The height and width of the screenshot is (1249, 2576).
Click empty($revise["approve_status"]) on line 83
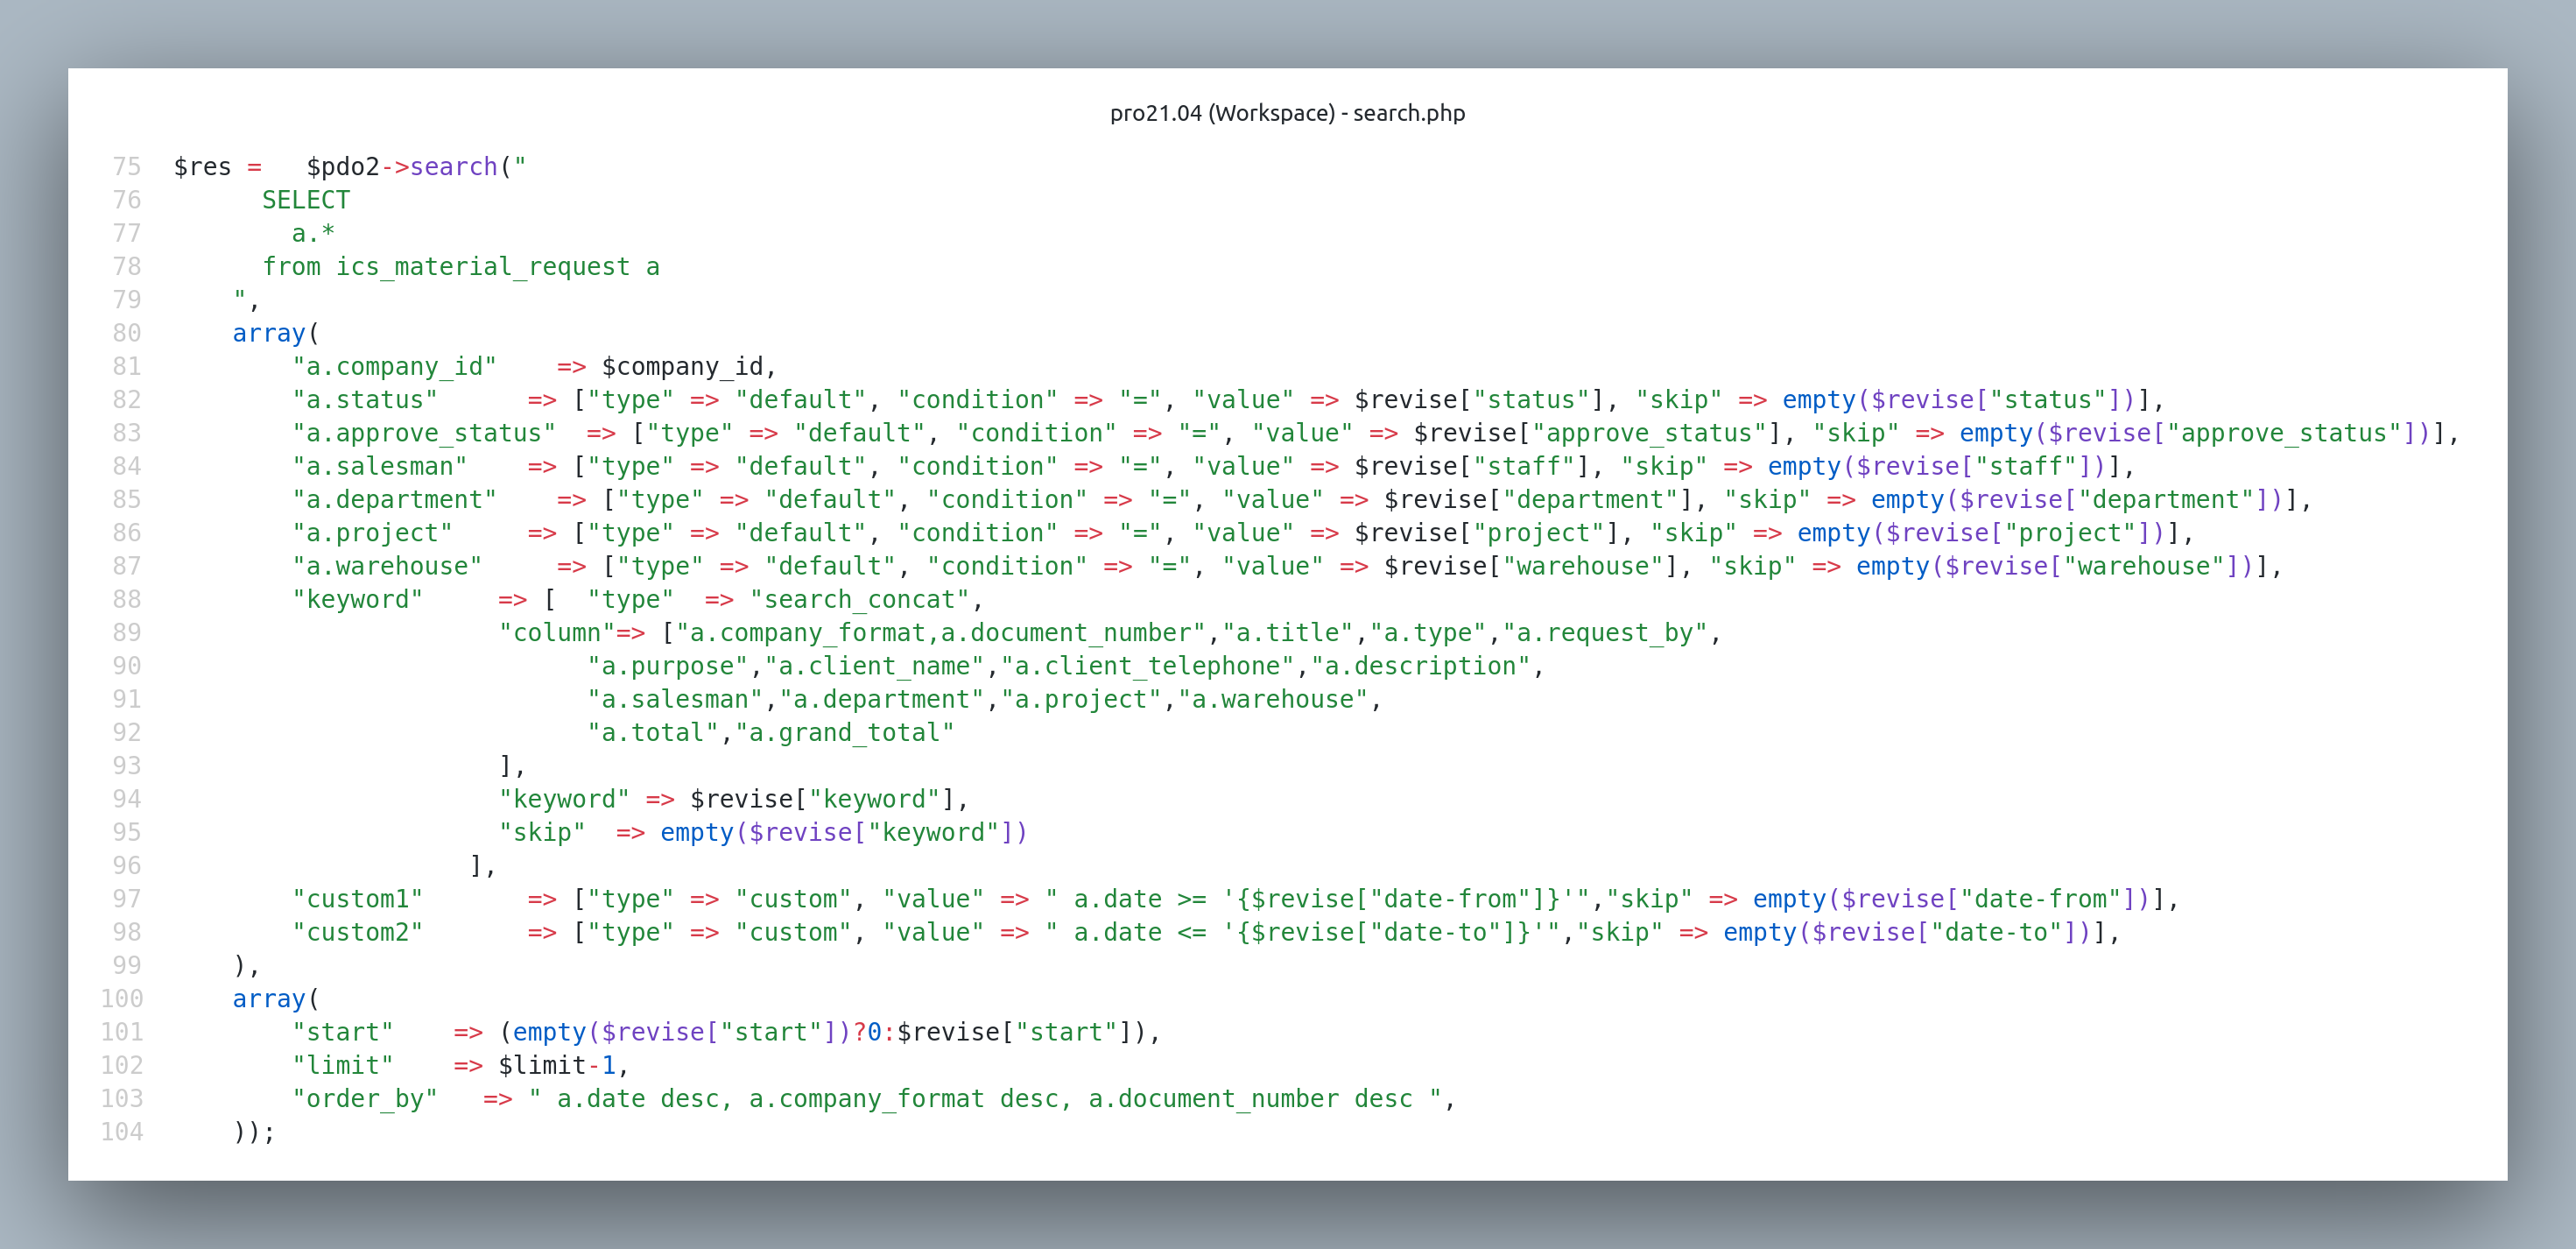[2195, 433]
